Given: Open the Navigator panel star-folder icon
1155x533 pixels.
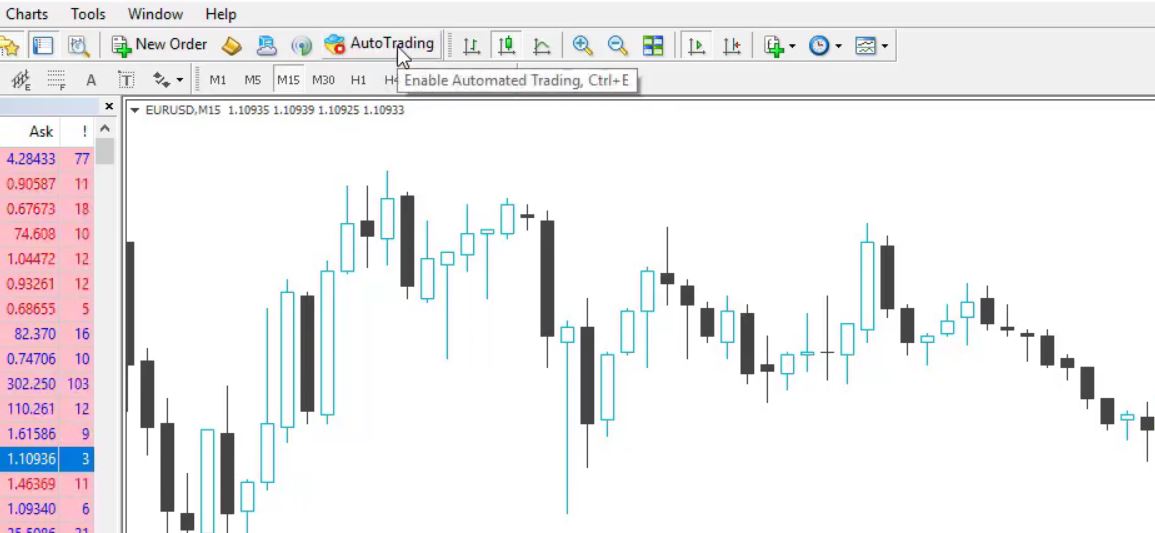Looking at the screenshot, I should coord(9,46).
